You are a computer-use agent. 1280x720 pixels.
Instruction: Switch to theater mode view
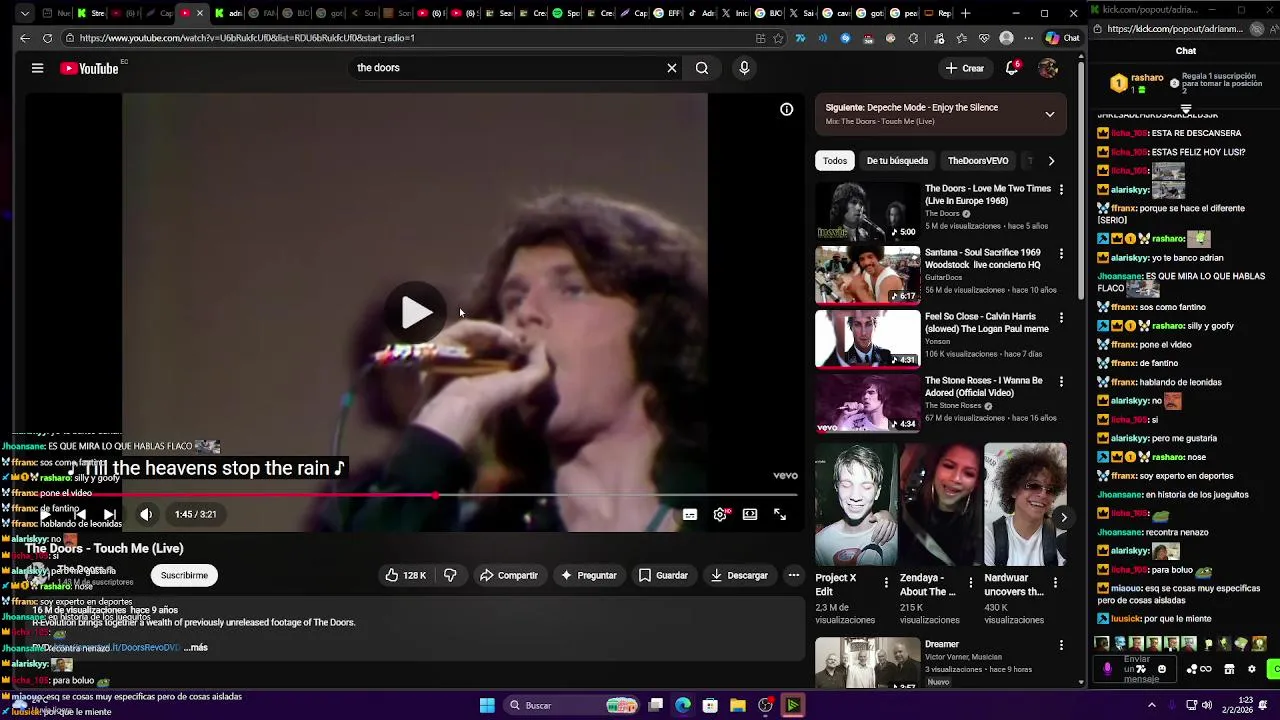pos(750,514)
